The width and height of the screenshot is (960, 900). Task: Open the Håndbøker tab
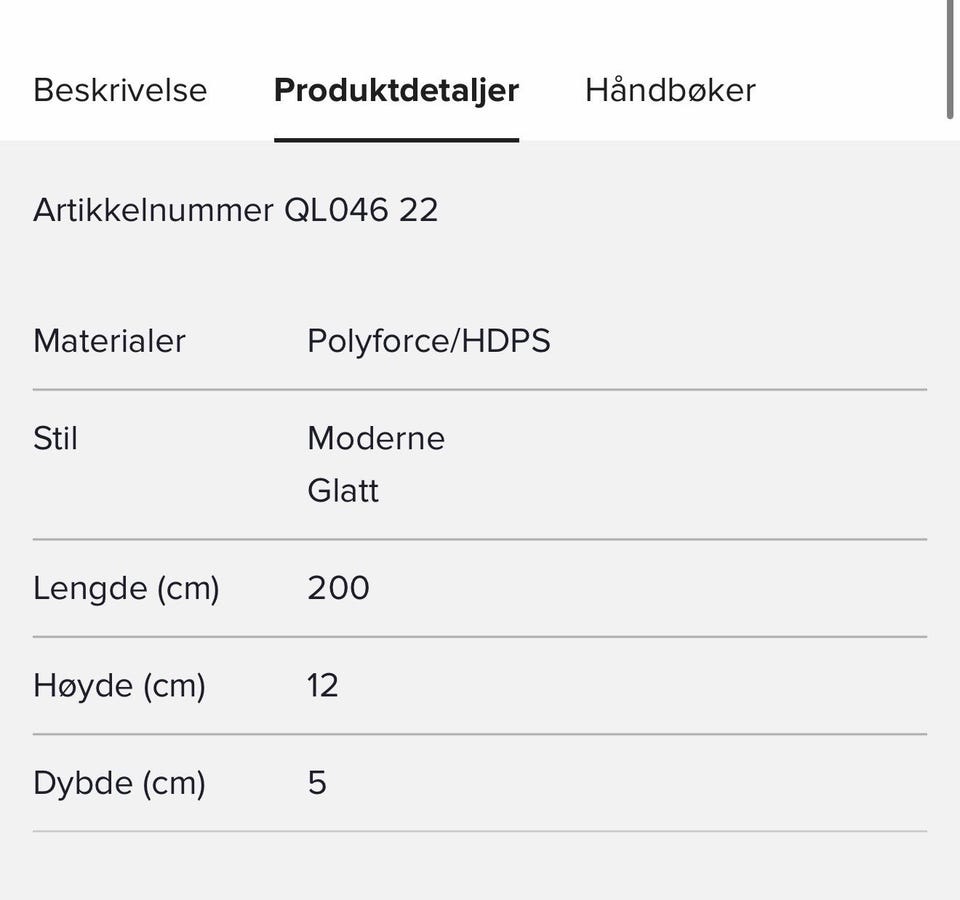click(670, 90)
